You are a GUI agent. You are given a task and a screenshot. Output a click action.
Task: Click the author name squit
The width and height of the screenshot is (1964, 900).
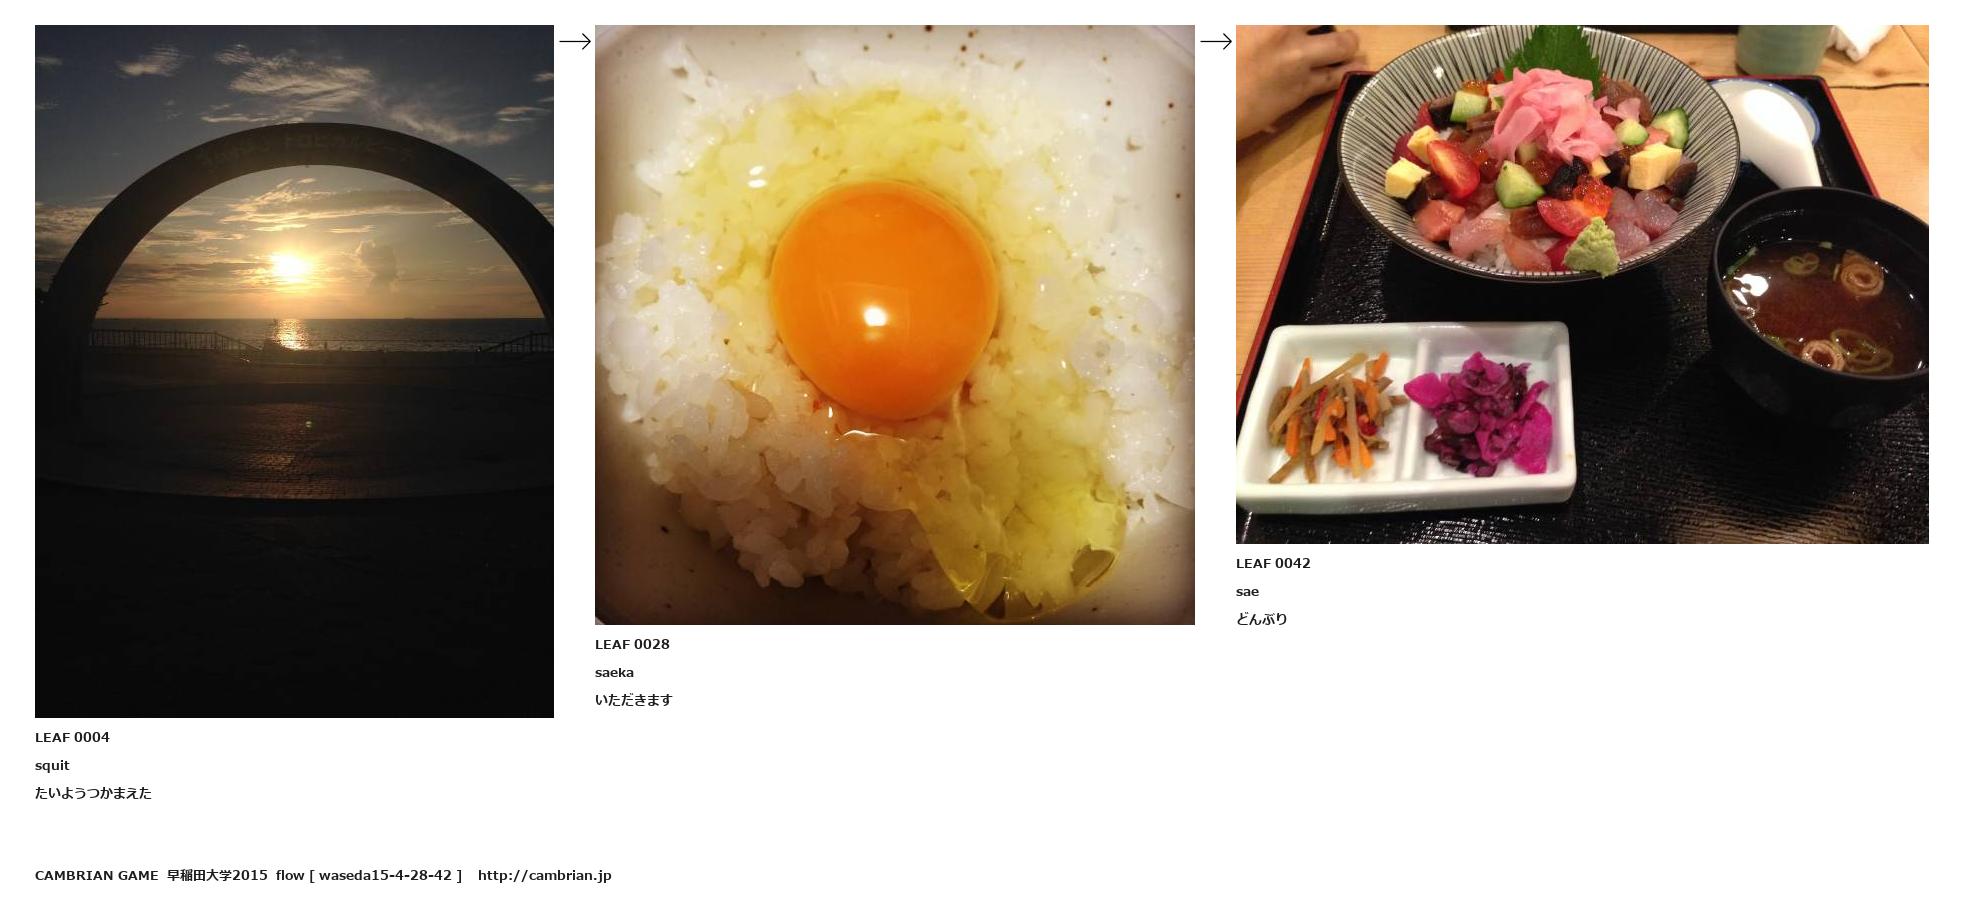(52, 765)
